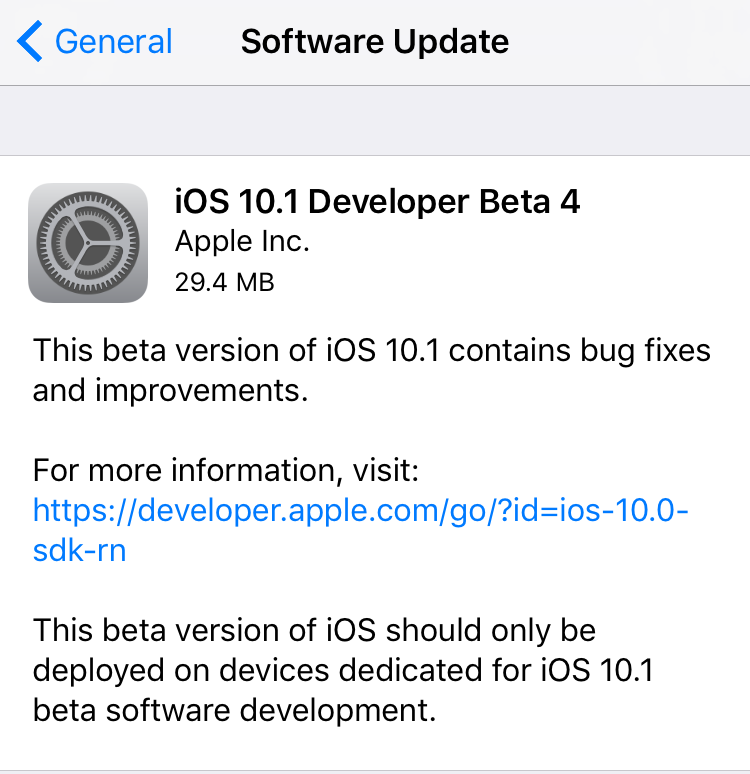The height and width of the screenshot is (774, 750).
Task: Tap the word 'Update' in the title
Action: (451, 42)
